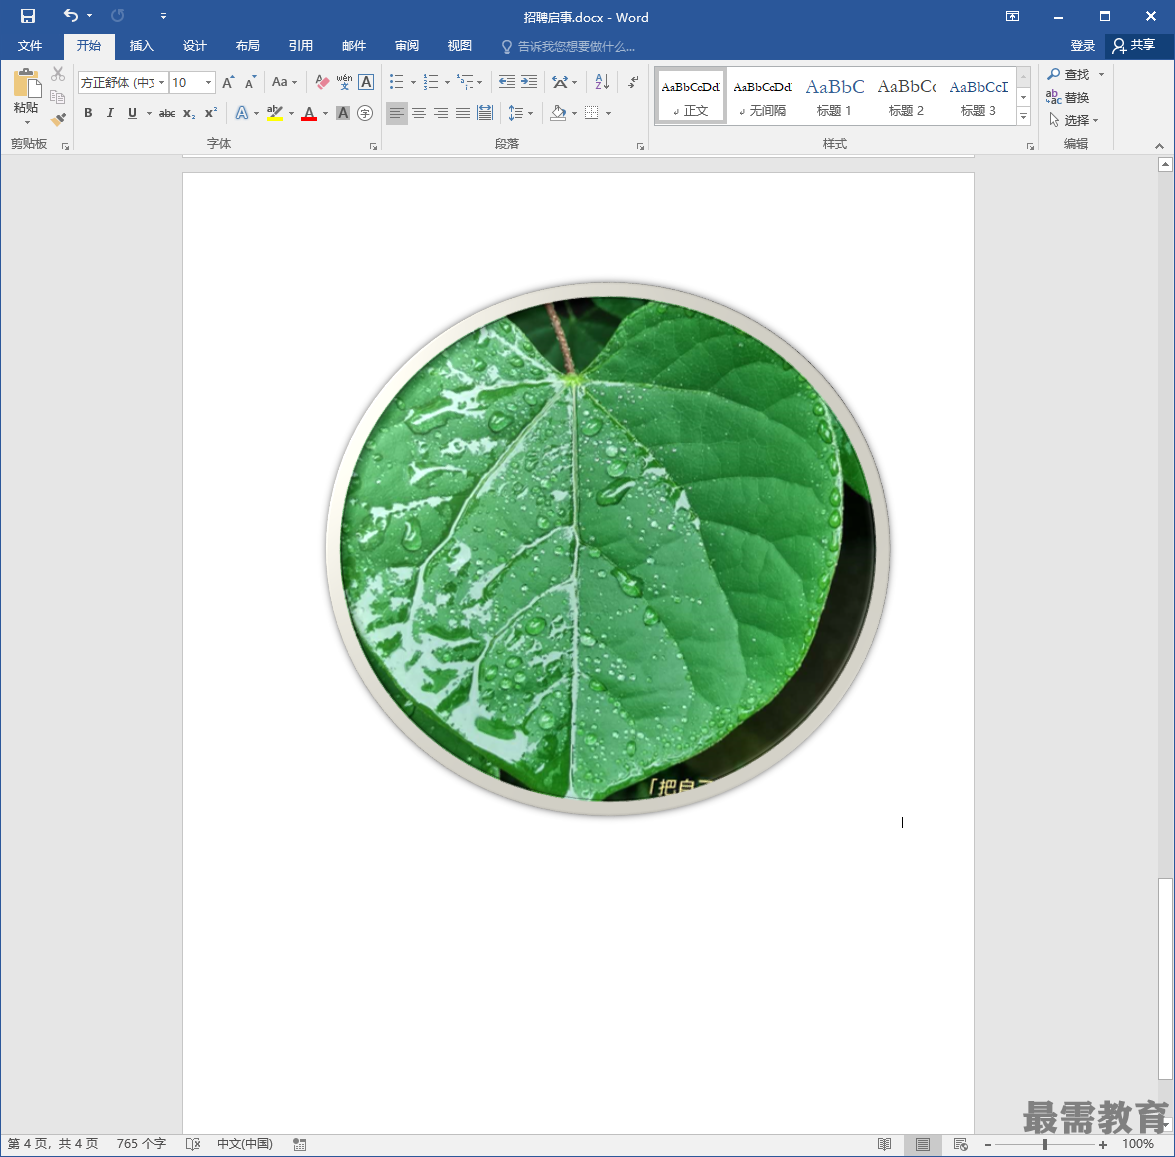The image size is (1175, 1157).
Task: Activate the Format Painter brush
Action: tap(58, 119)
